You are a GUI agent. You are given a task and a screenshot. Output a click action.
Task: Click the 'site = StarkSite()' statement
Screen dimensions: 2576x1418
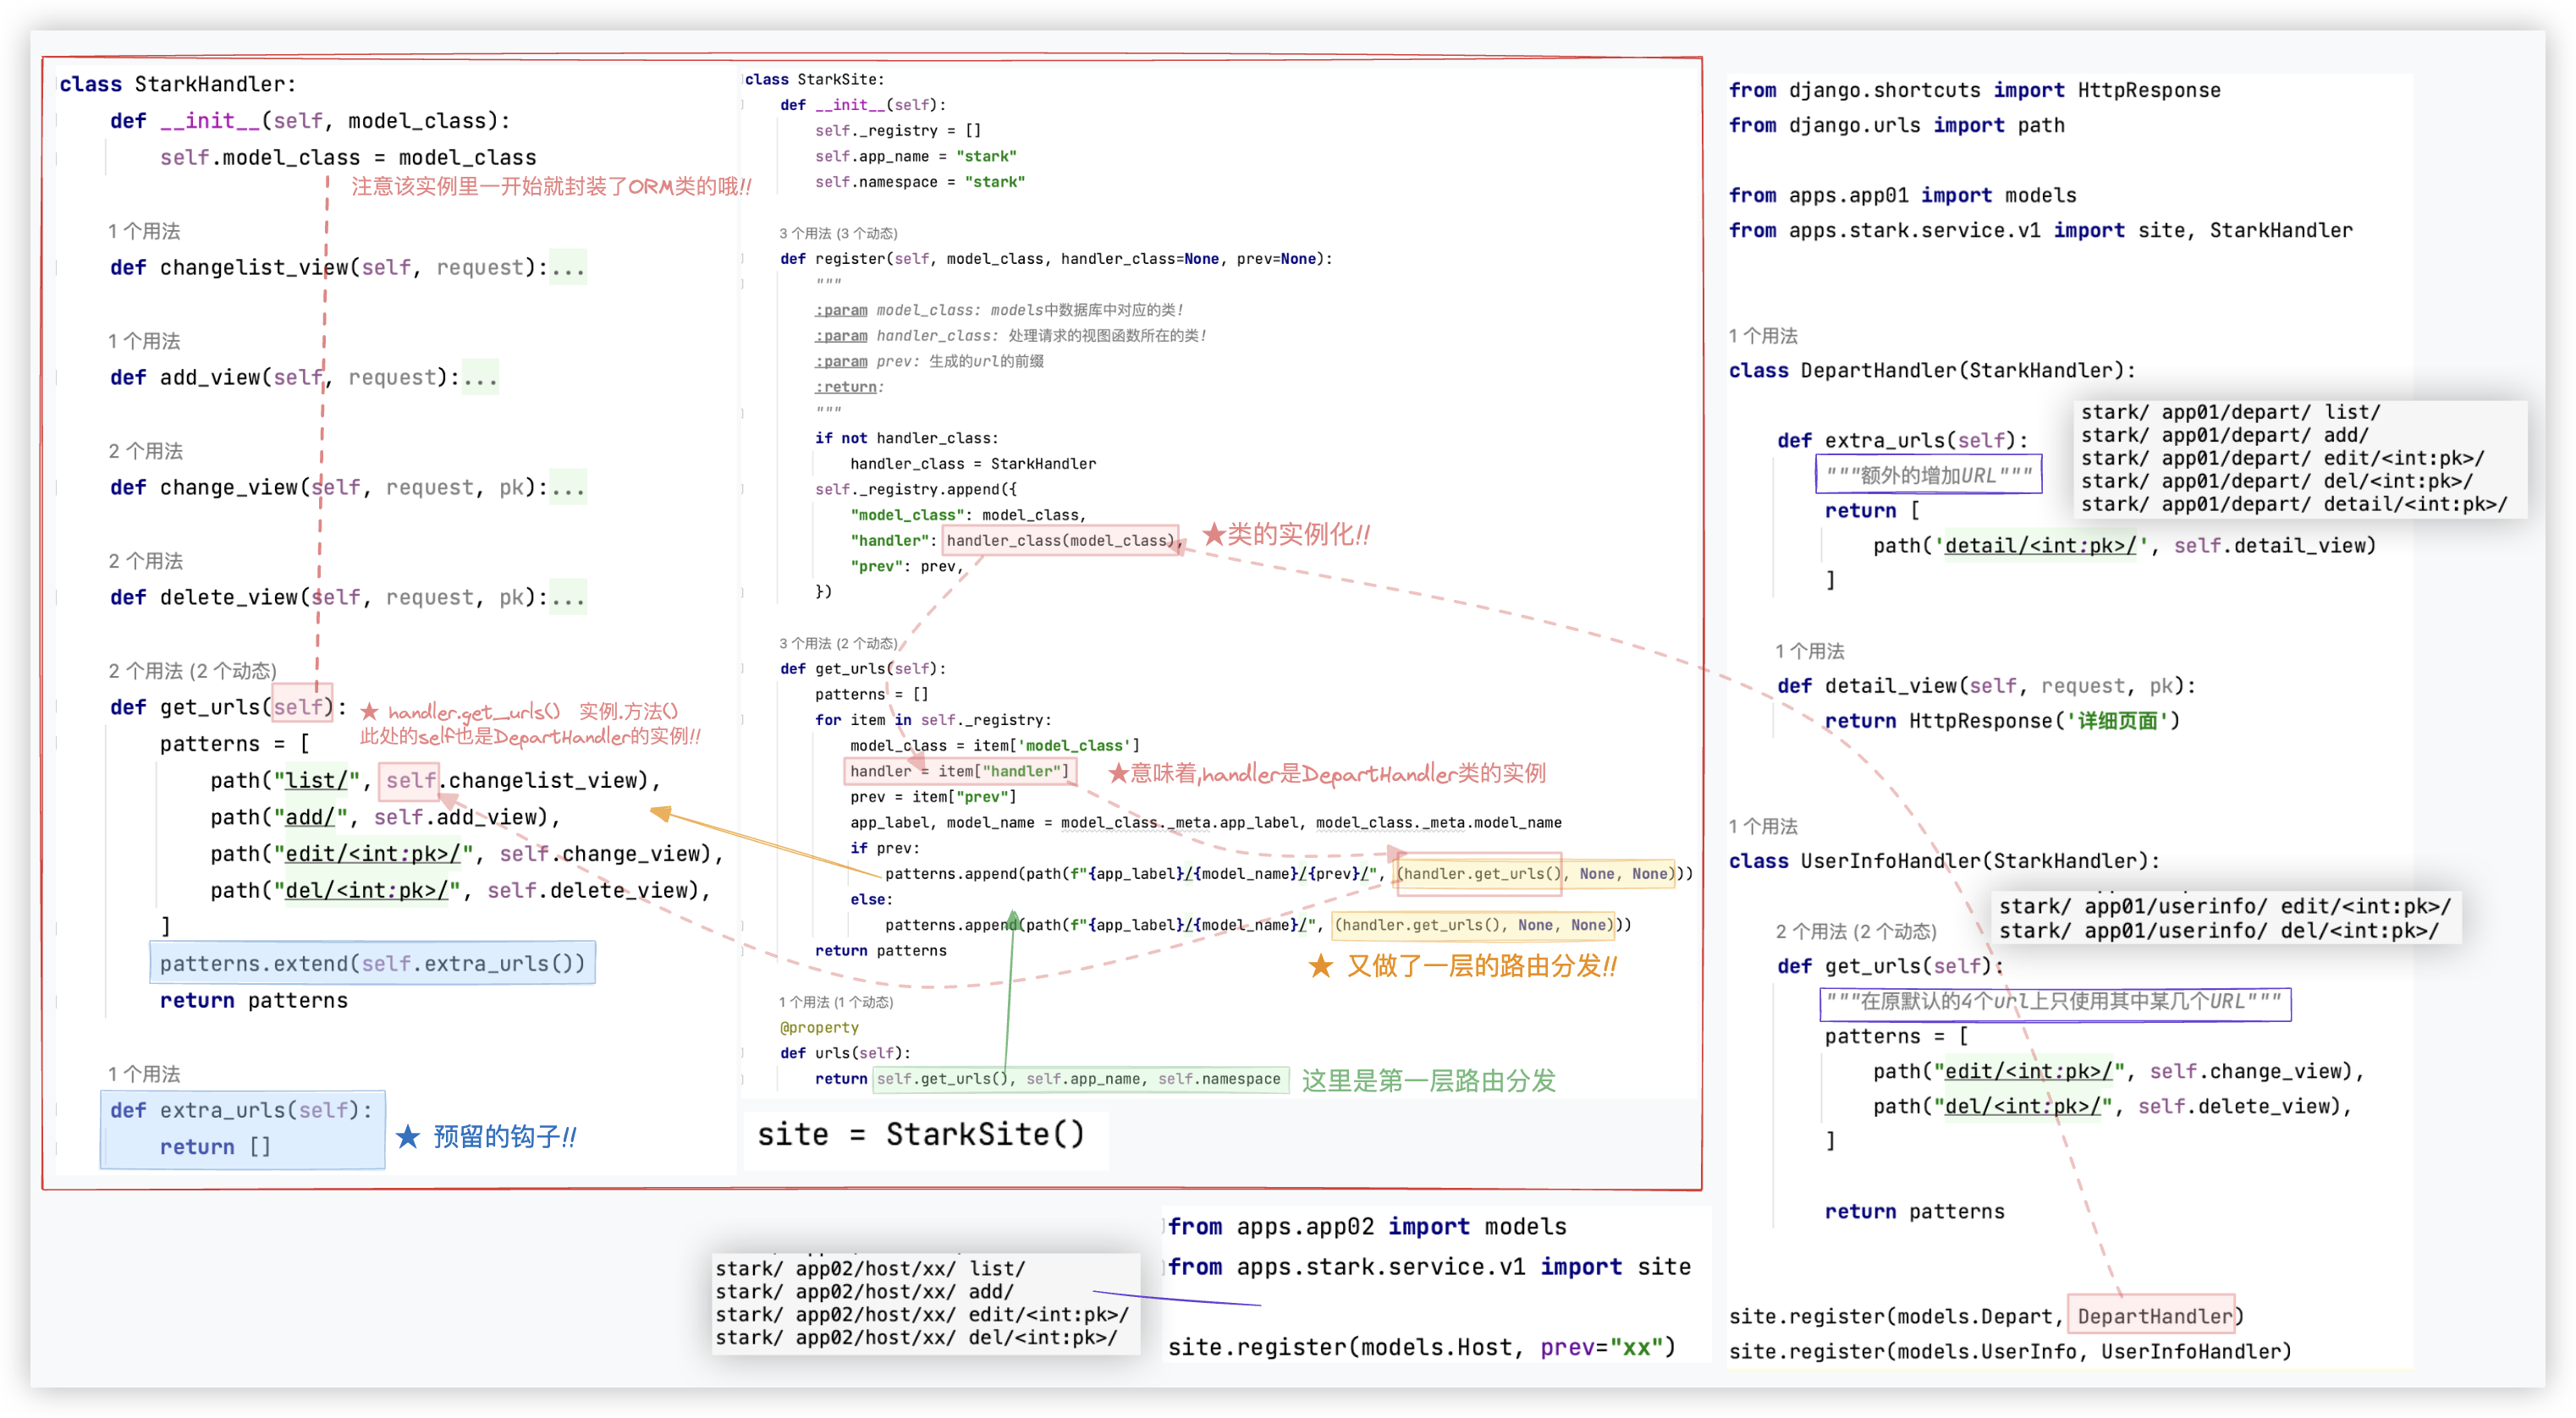tap(920, 1135)
